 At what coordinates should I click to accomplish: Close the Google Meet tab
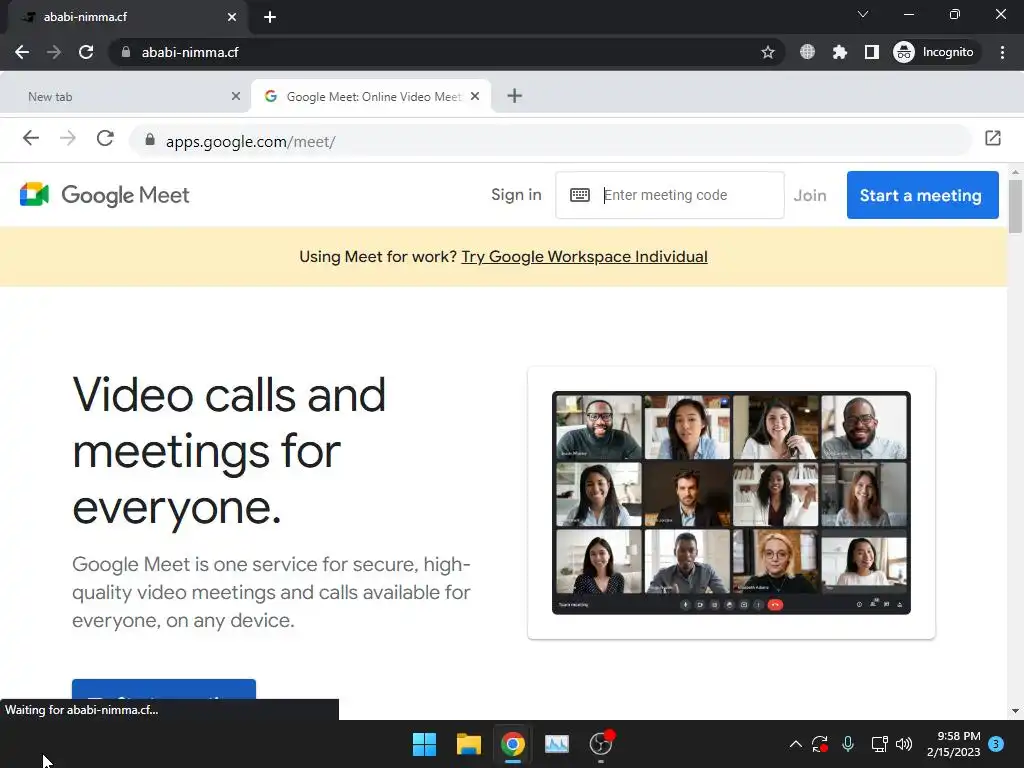point(475,97)
